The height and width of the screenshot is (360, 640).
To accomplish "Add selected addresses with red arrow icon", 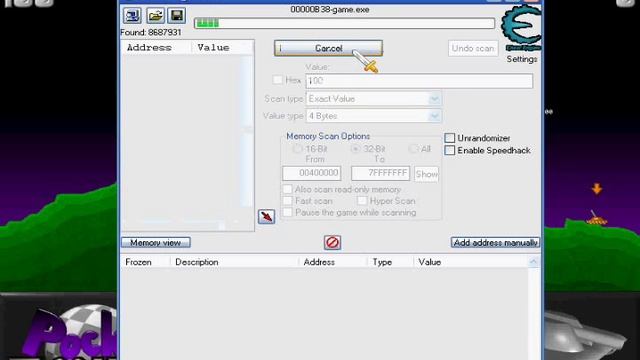I will tap(266, 216).
